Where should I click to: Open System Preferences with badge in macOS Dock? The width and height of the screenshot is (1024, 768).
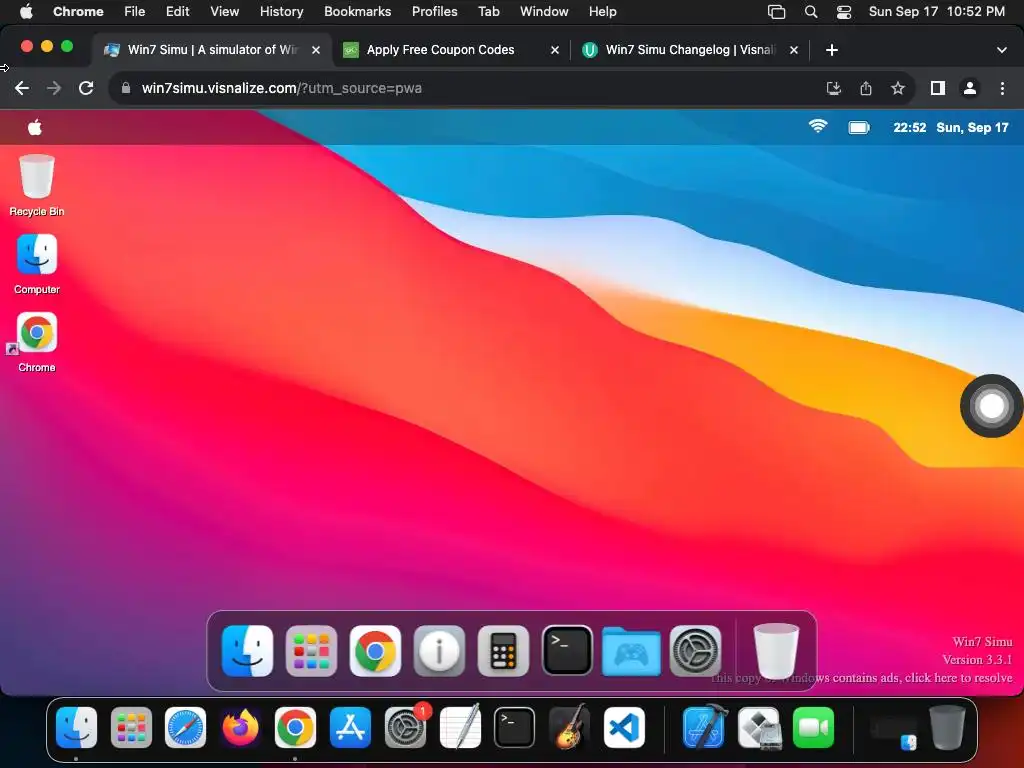pyautogui.click(x=406, y=727)
